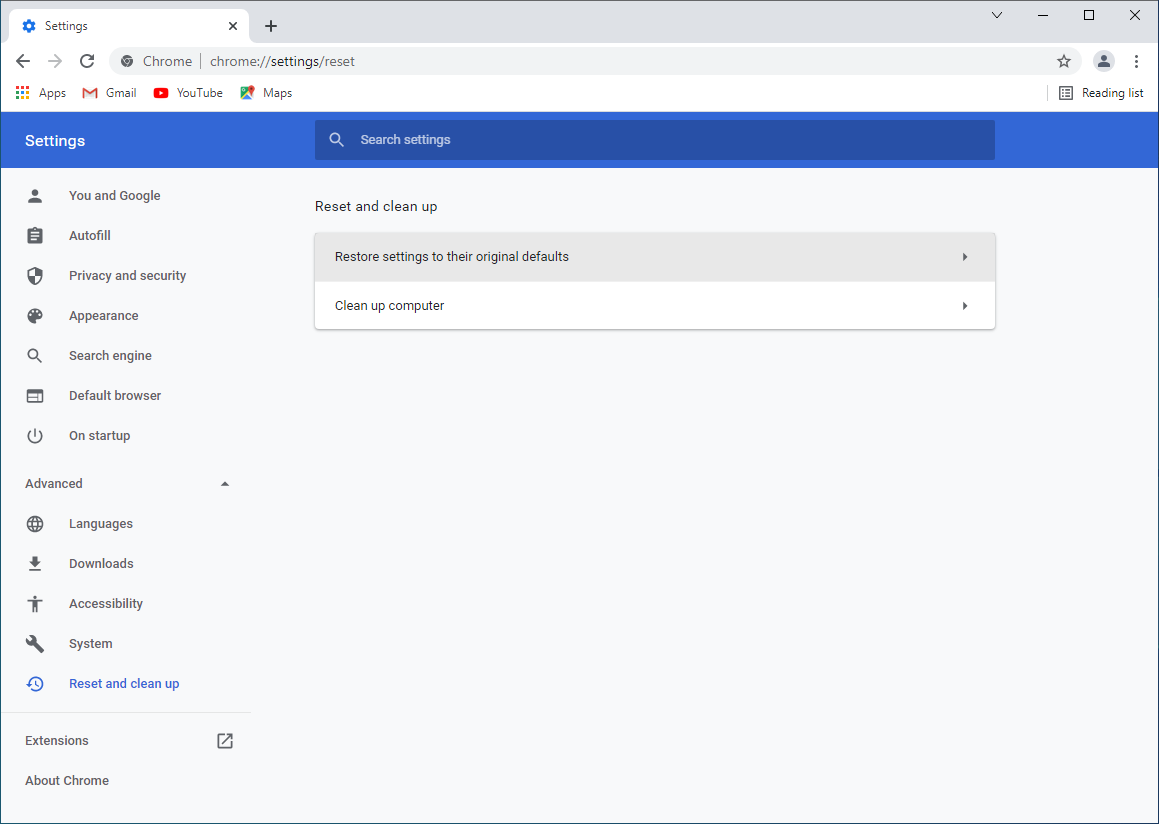Open a new tab with plus button
Image resolution: width=1159 pixels, height=824 pixels.
pos(271,26)
